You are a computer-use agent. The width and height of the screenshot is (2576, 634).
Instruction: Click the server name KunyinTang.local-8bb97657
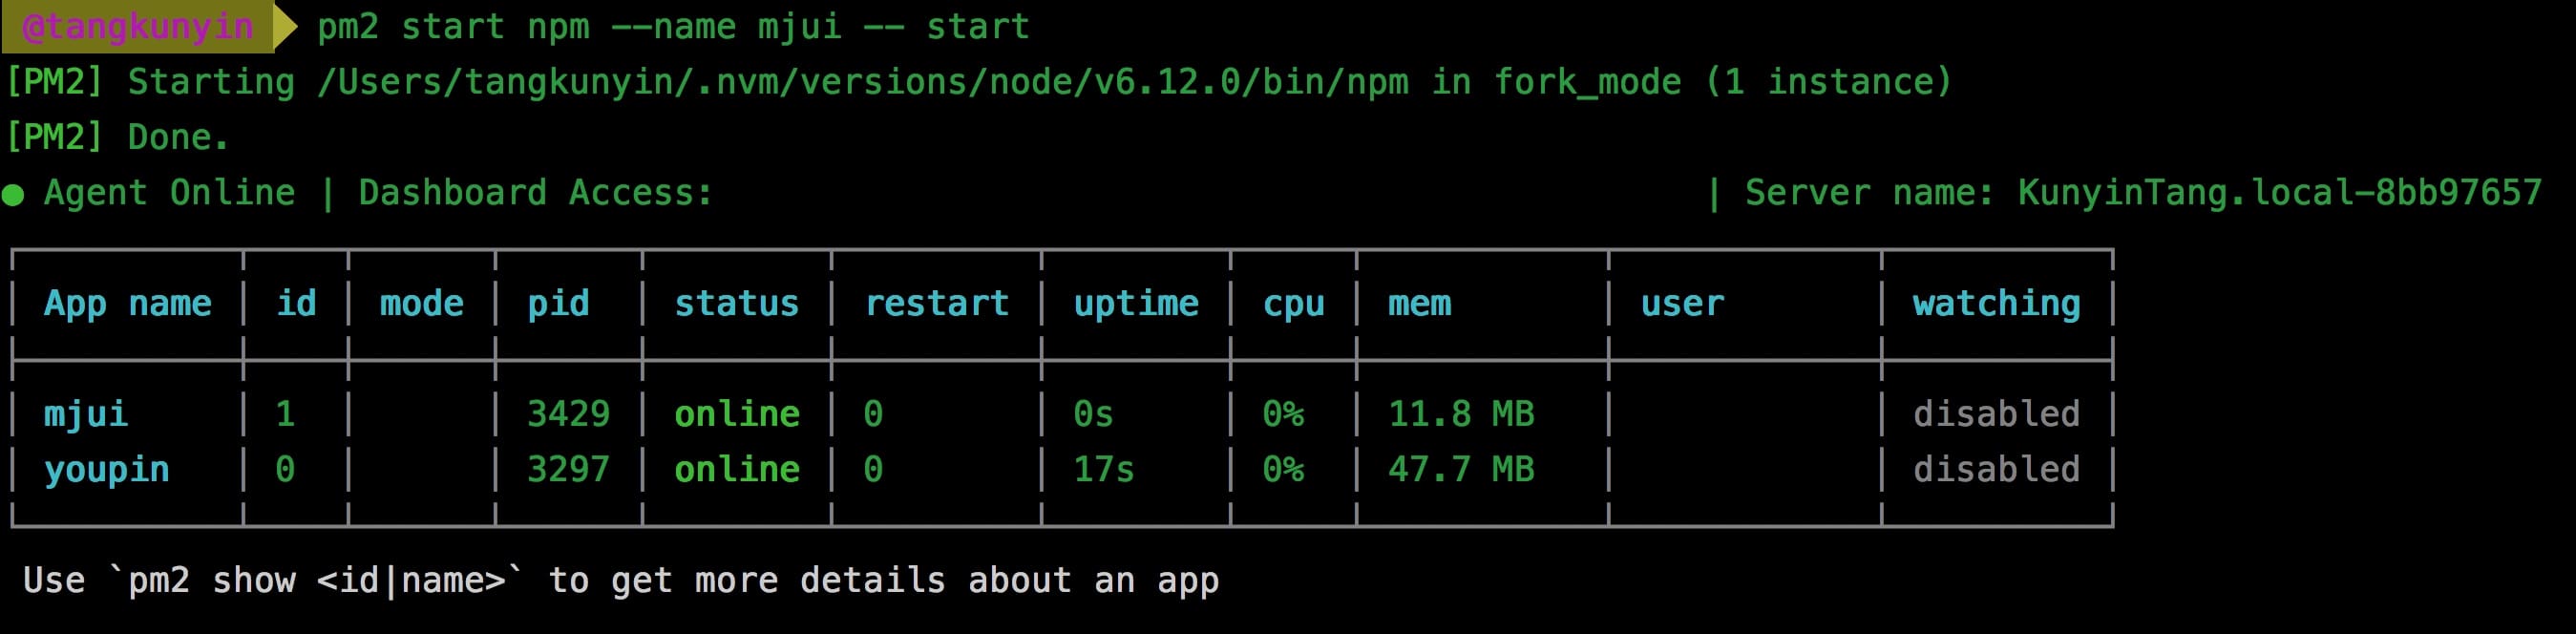click(x=2278, y=192)
